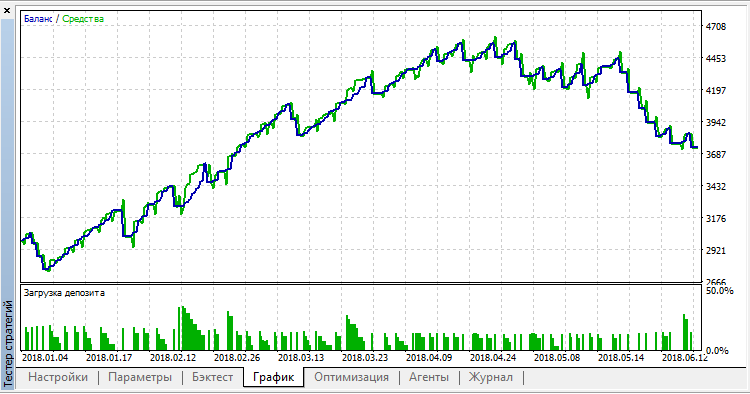Screen dimensions: 750x394
Task: Click the Баланс legend label
Action: coord(38,19)
